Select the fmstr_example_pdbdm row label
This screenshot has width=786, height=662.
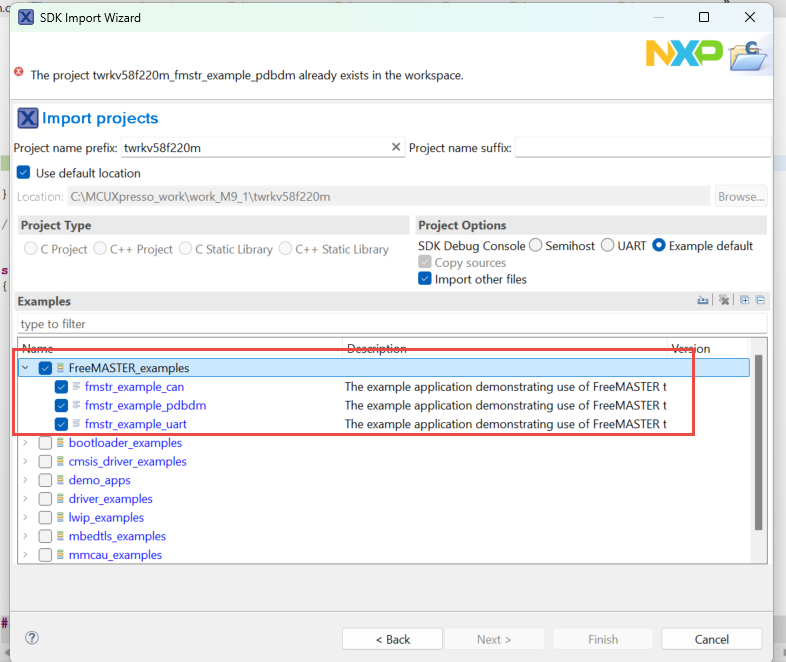pos(145,405)
